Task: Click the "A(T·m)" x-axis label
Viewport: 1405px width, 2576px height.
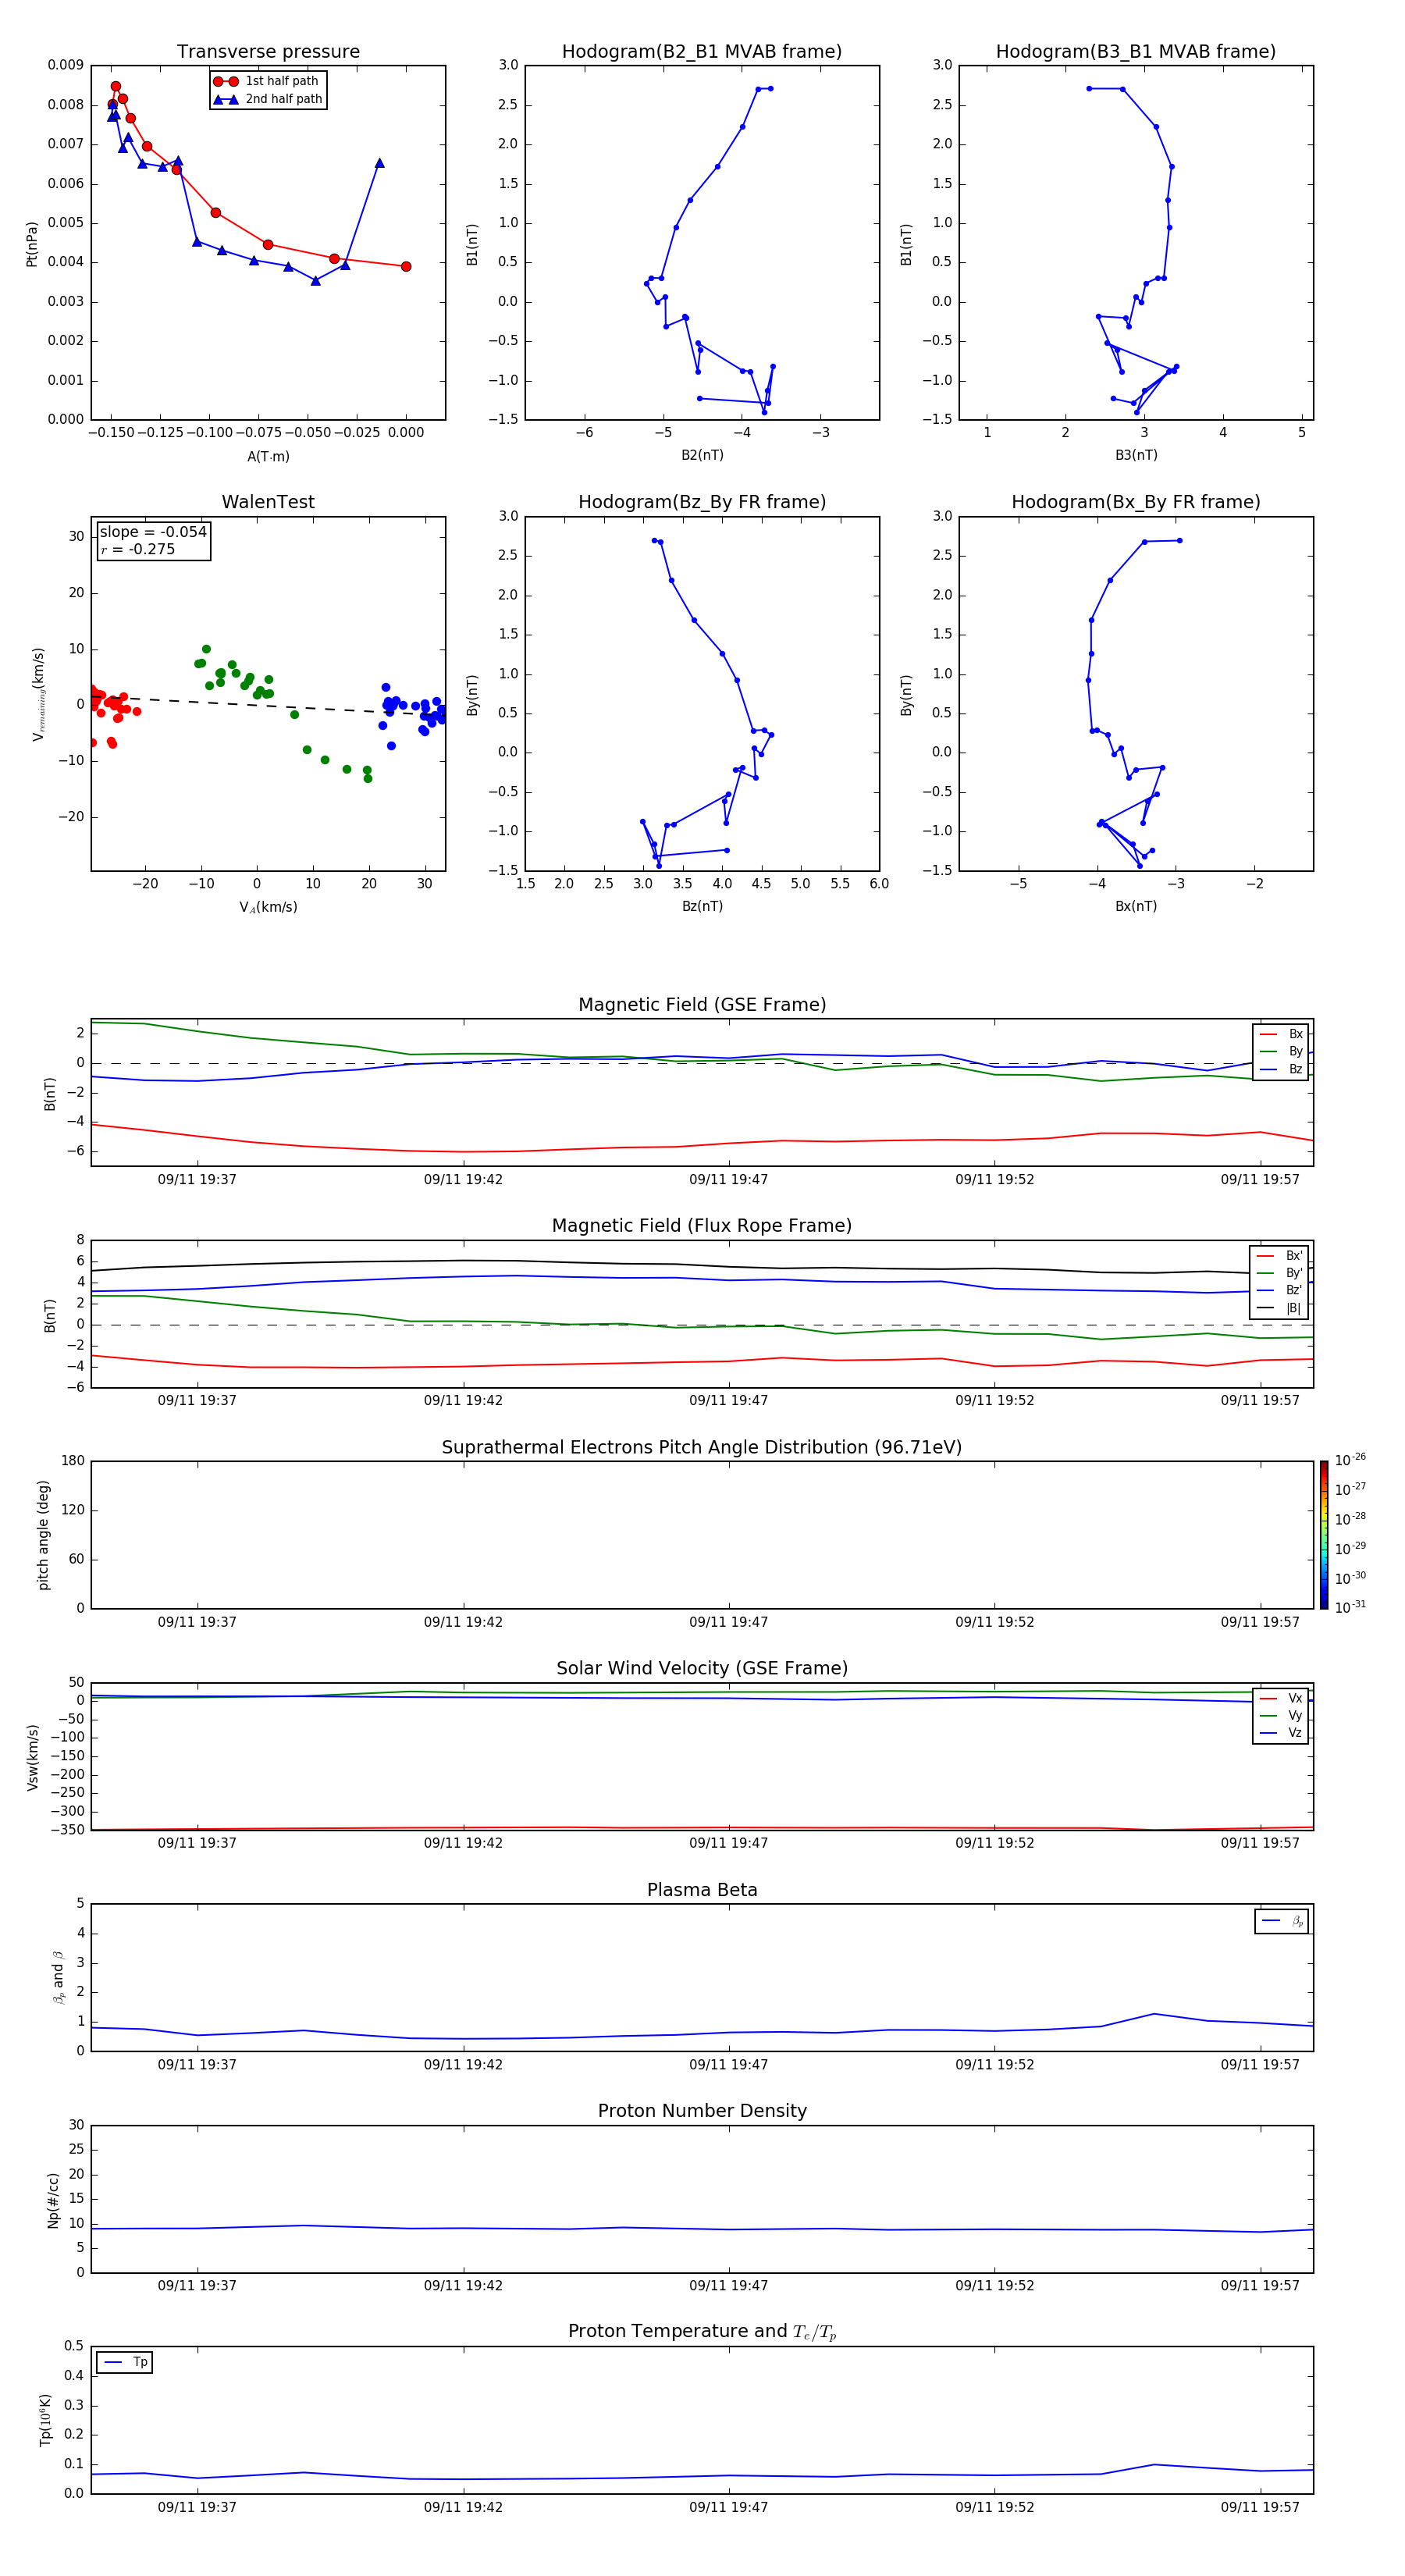Action: pos(268,456)
